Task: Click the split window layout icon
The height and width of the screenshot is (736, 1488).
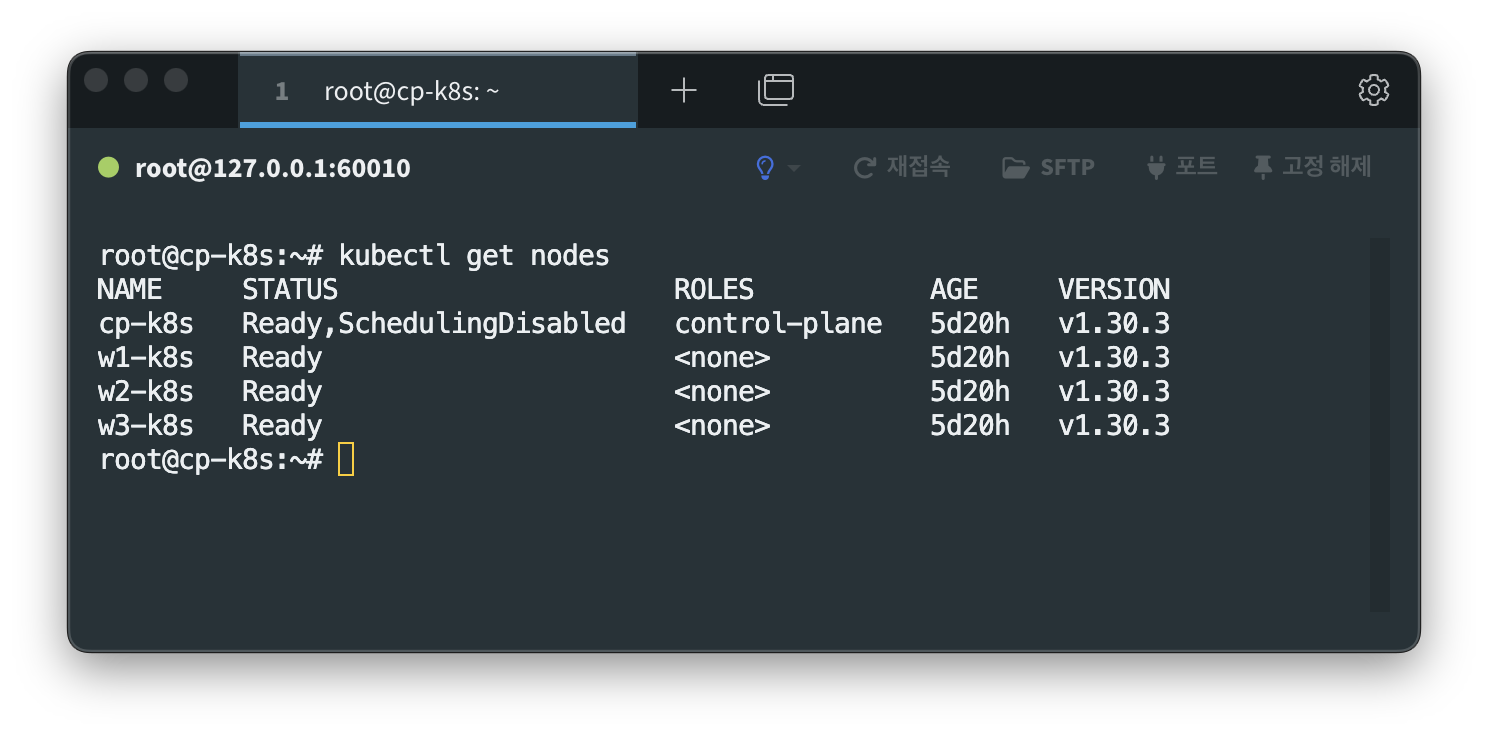Action: (776, 91)
